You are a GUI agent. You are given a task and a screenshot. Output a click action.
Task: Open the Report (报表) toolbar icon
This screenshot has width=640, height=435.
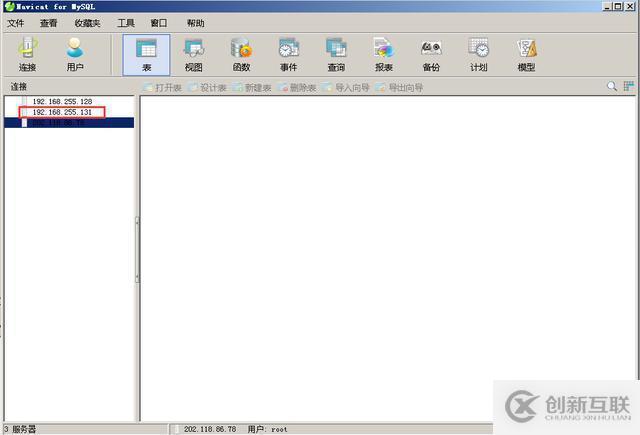coord(384,55)
